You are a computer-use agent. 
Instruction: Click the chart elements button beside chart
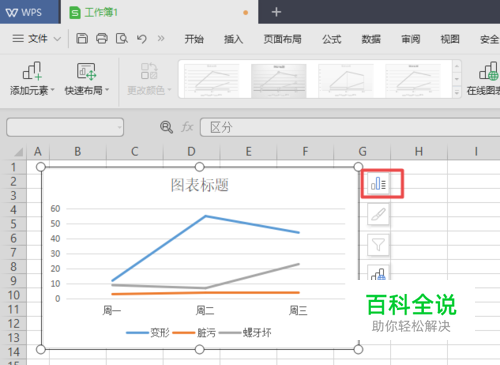point(378,184)
